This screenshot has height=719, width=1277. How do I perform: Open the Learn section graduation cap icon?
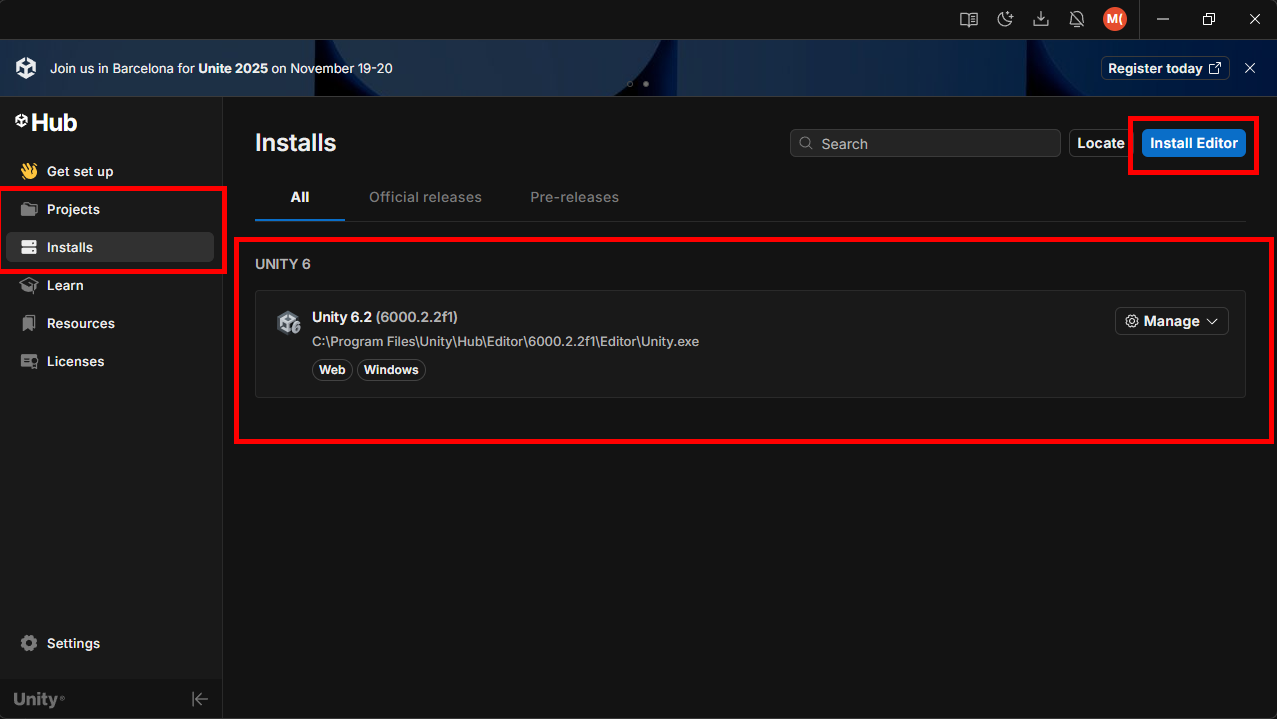(x=29, y=285)
